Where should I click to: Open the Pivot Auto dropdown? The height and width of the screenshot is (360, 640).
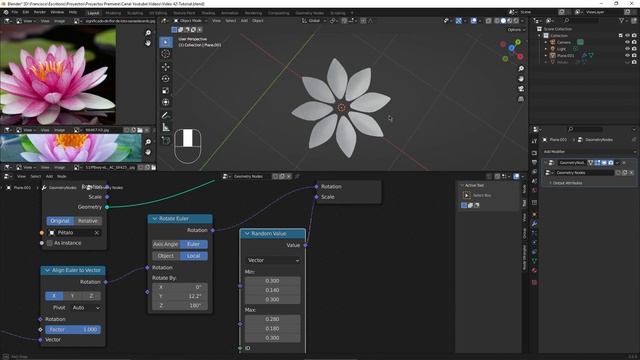(x=85, y=308)
